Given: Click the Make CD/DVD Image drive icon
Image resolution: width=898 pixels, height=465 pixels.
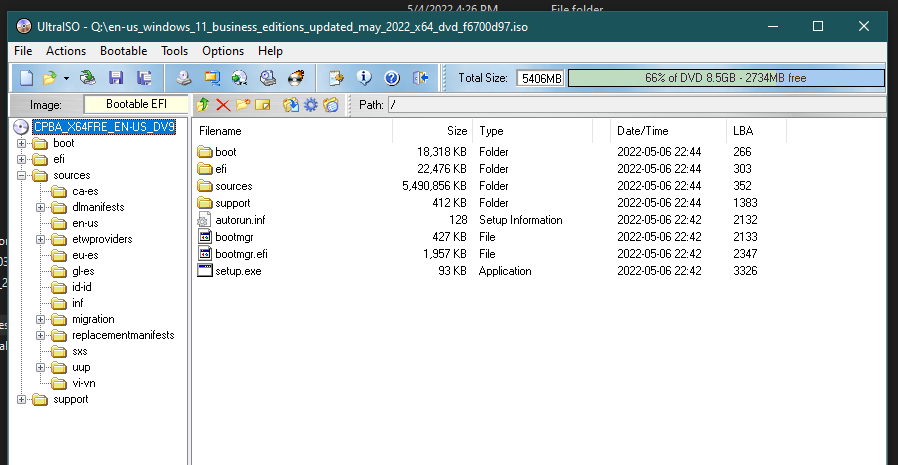Looking at the screenshot, I should click(x=184, y=78).
